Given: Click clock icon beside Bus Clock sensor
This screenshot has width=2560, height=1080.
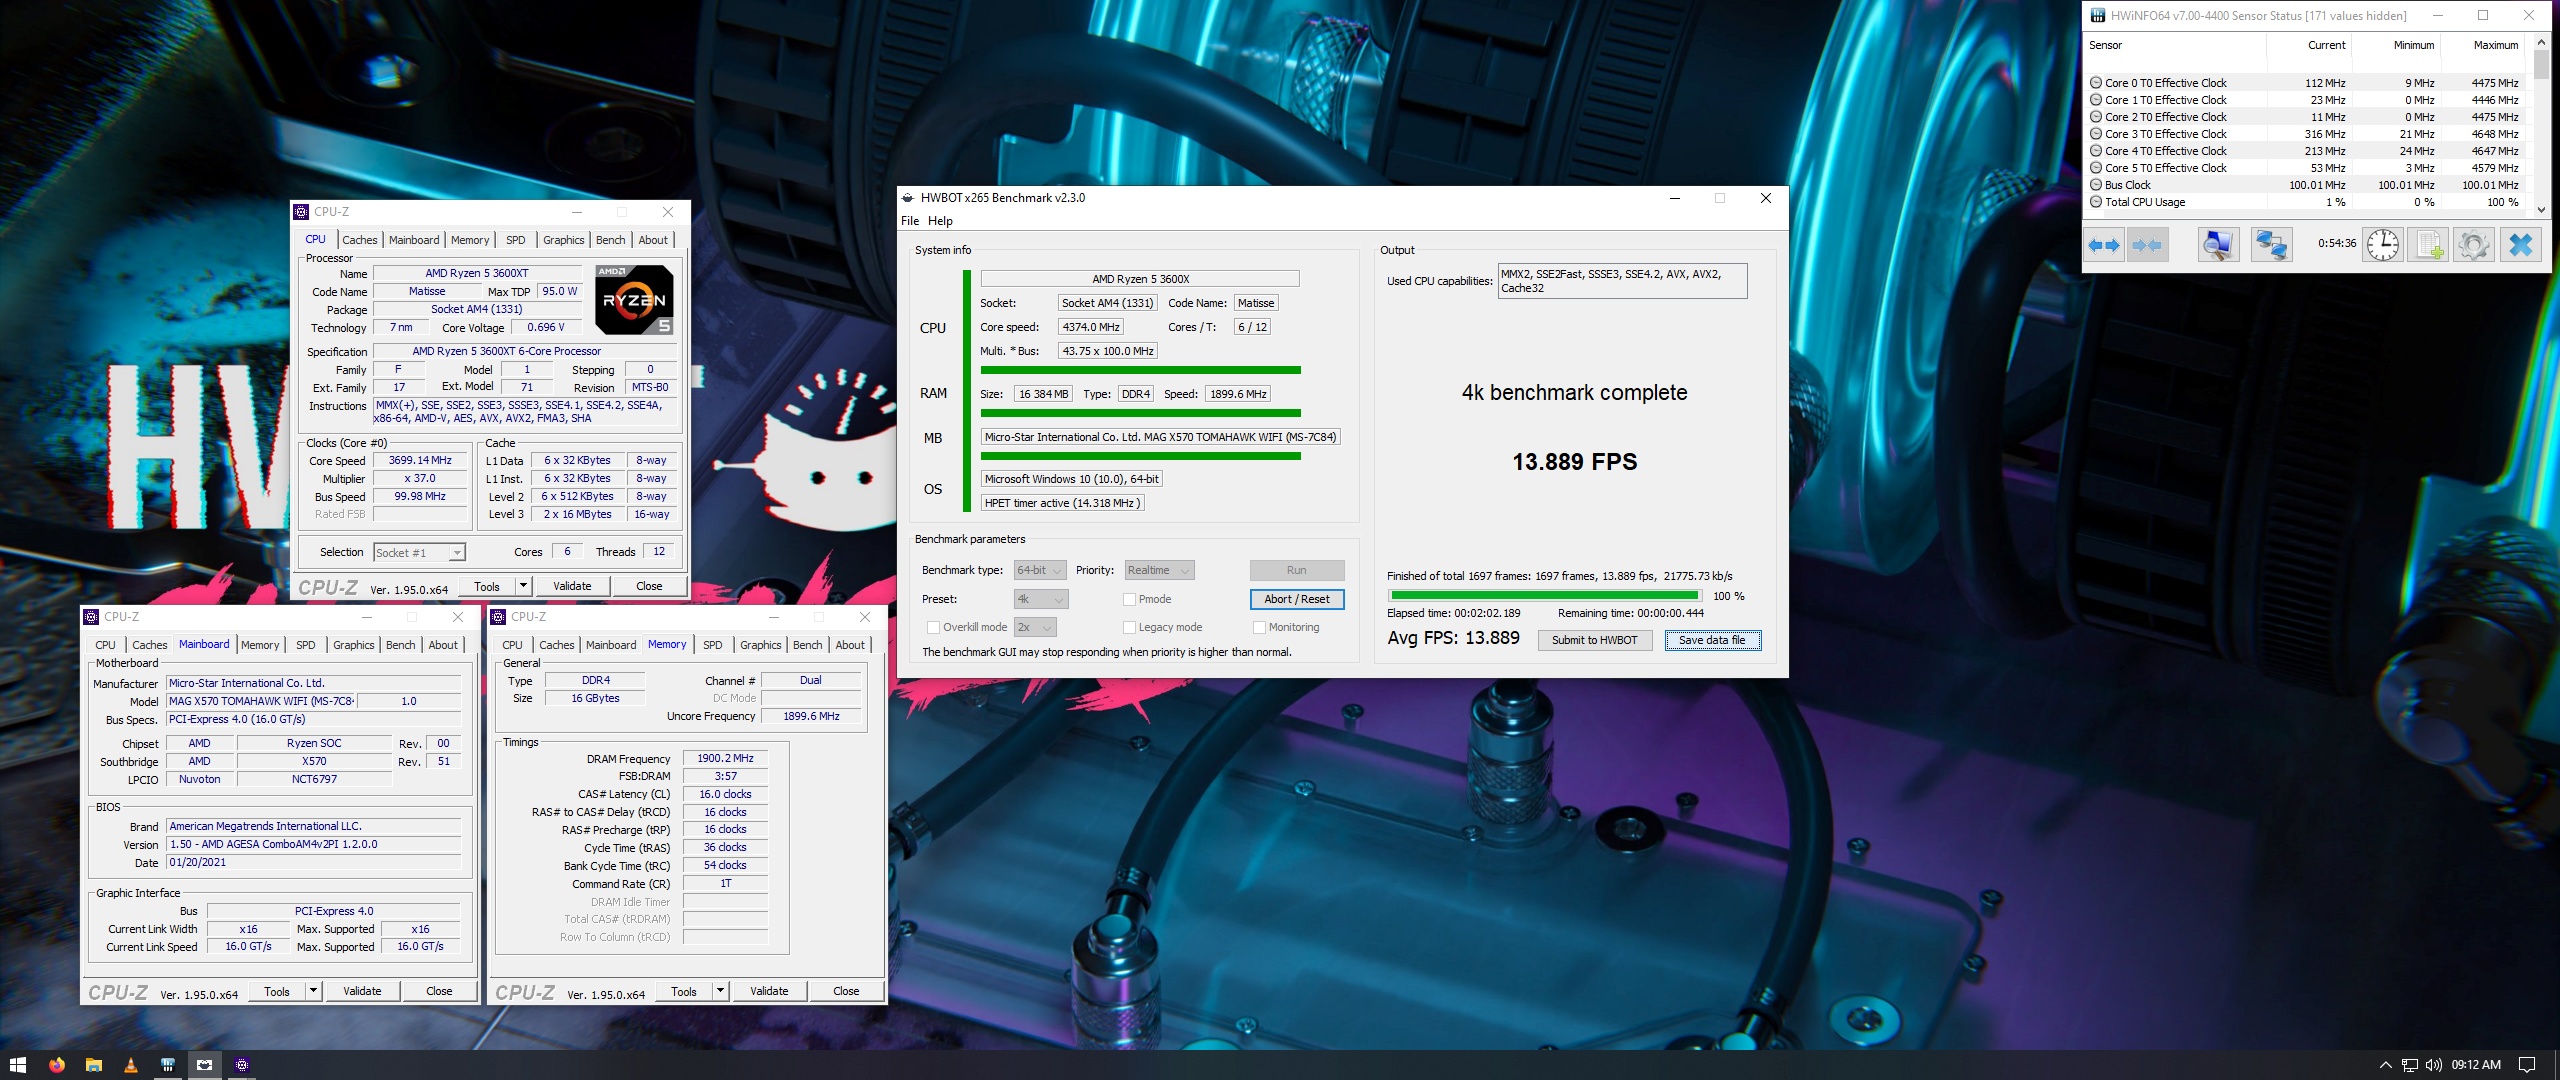Looking at the screenshot, I should coord(2096,185).
